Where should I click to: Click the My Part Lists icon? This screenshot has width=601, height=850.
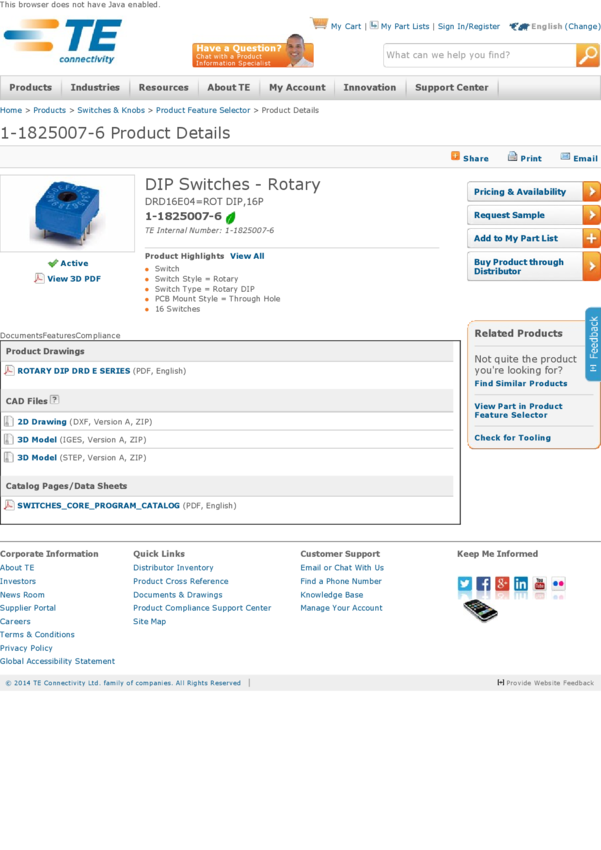(x=374, y=25)
